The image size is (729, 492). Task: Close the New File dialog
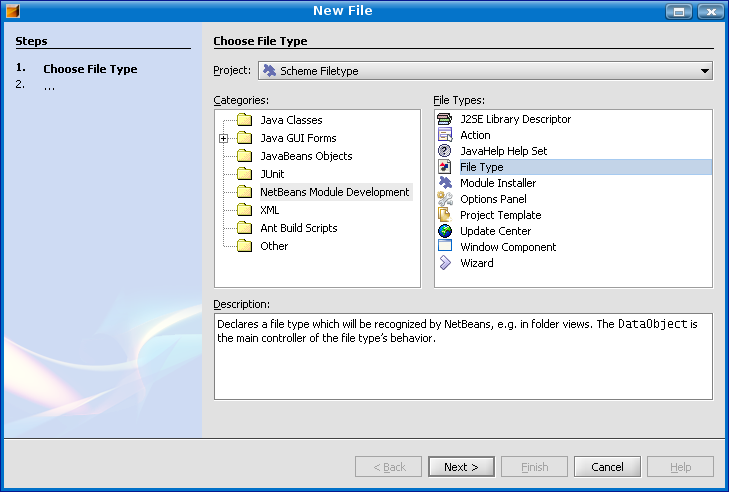711,11
